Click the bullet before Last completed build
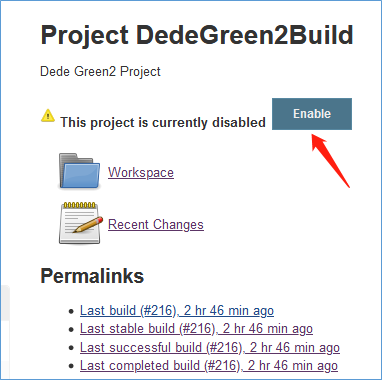The width and height of the screenshot is (382, 380). (71, 367)
